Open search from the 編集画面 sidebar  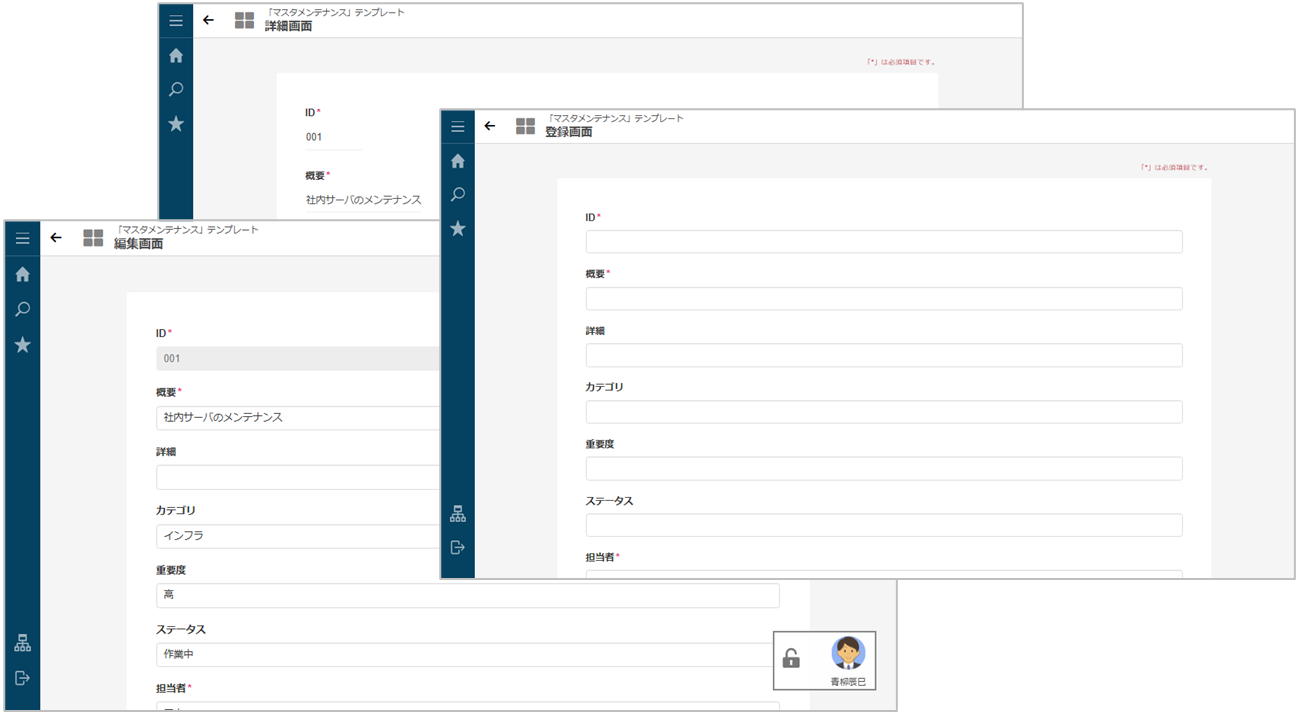(x=23, y=309)
